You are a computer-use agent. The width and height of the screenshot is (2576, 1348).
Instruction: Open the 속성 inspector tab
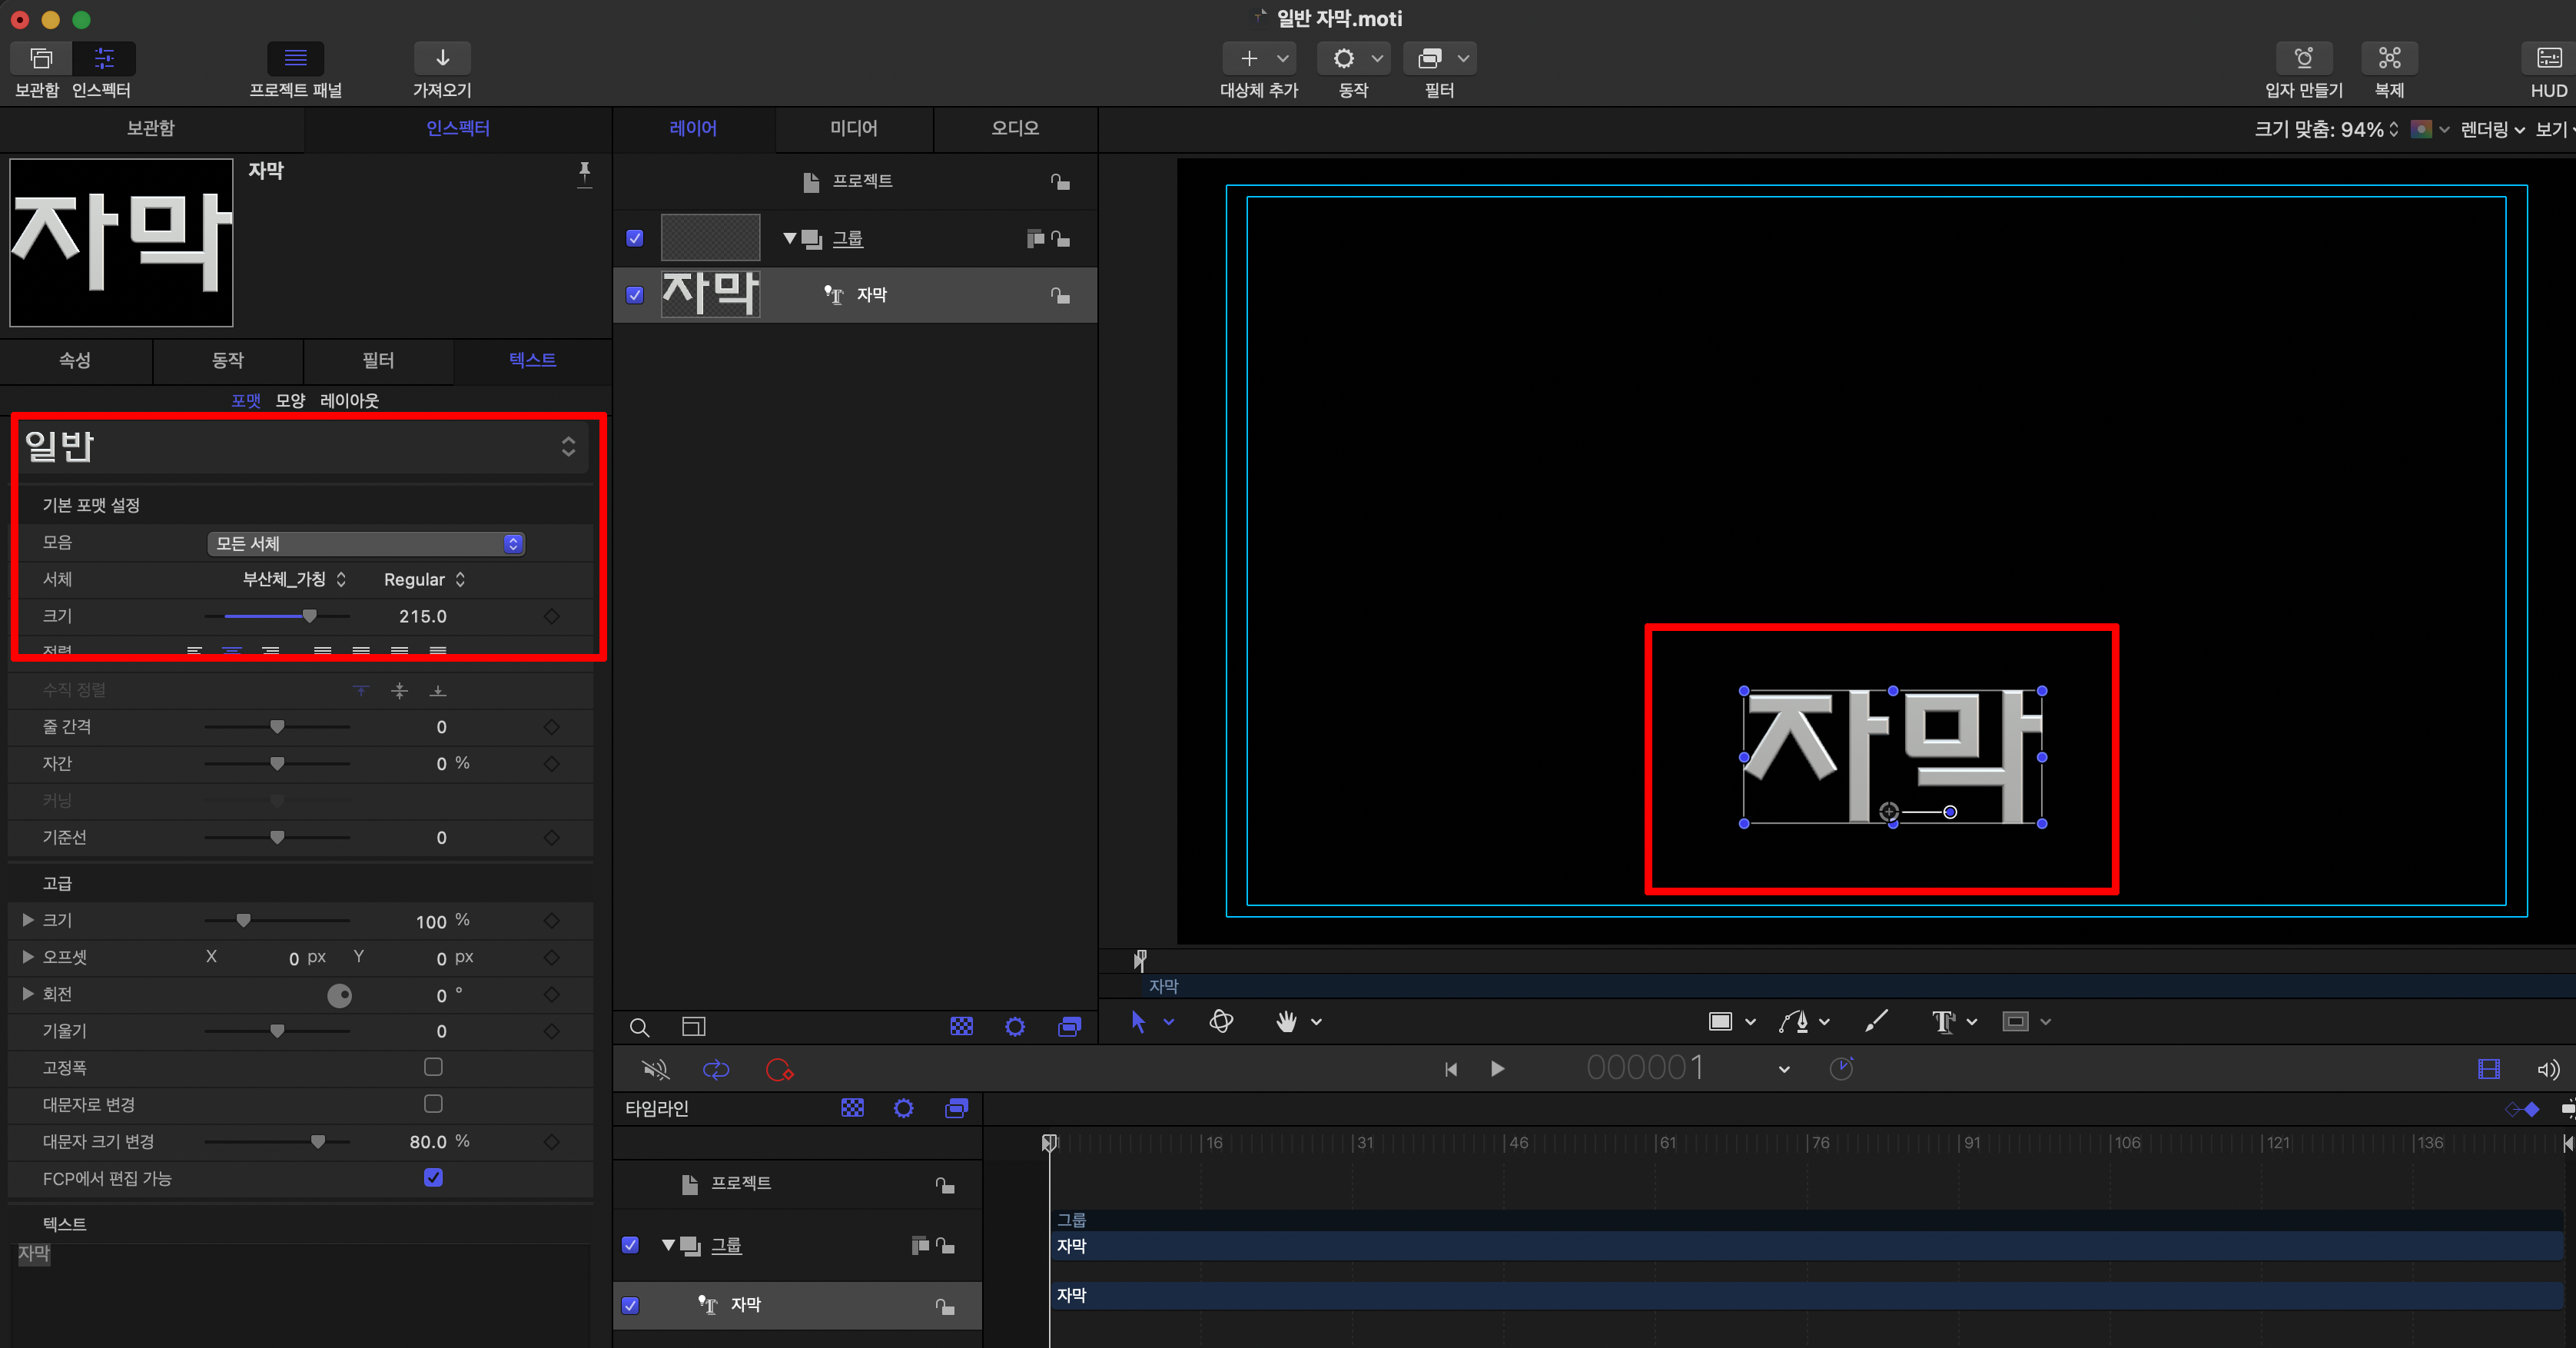pos(75,360)
